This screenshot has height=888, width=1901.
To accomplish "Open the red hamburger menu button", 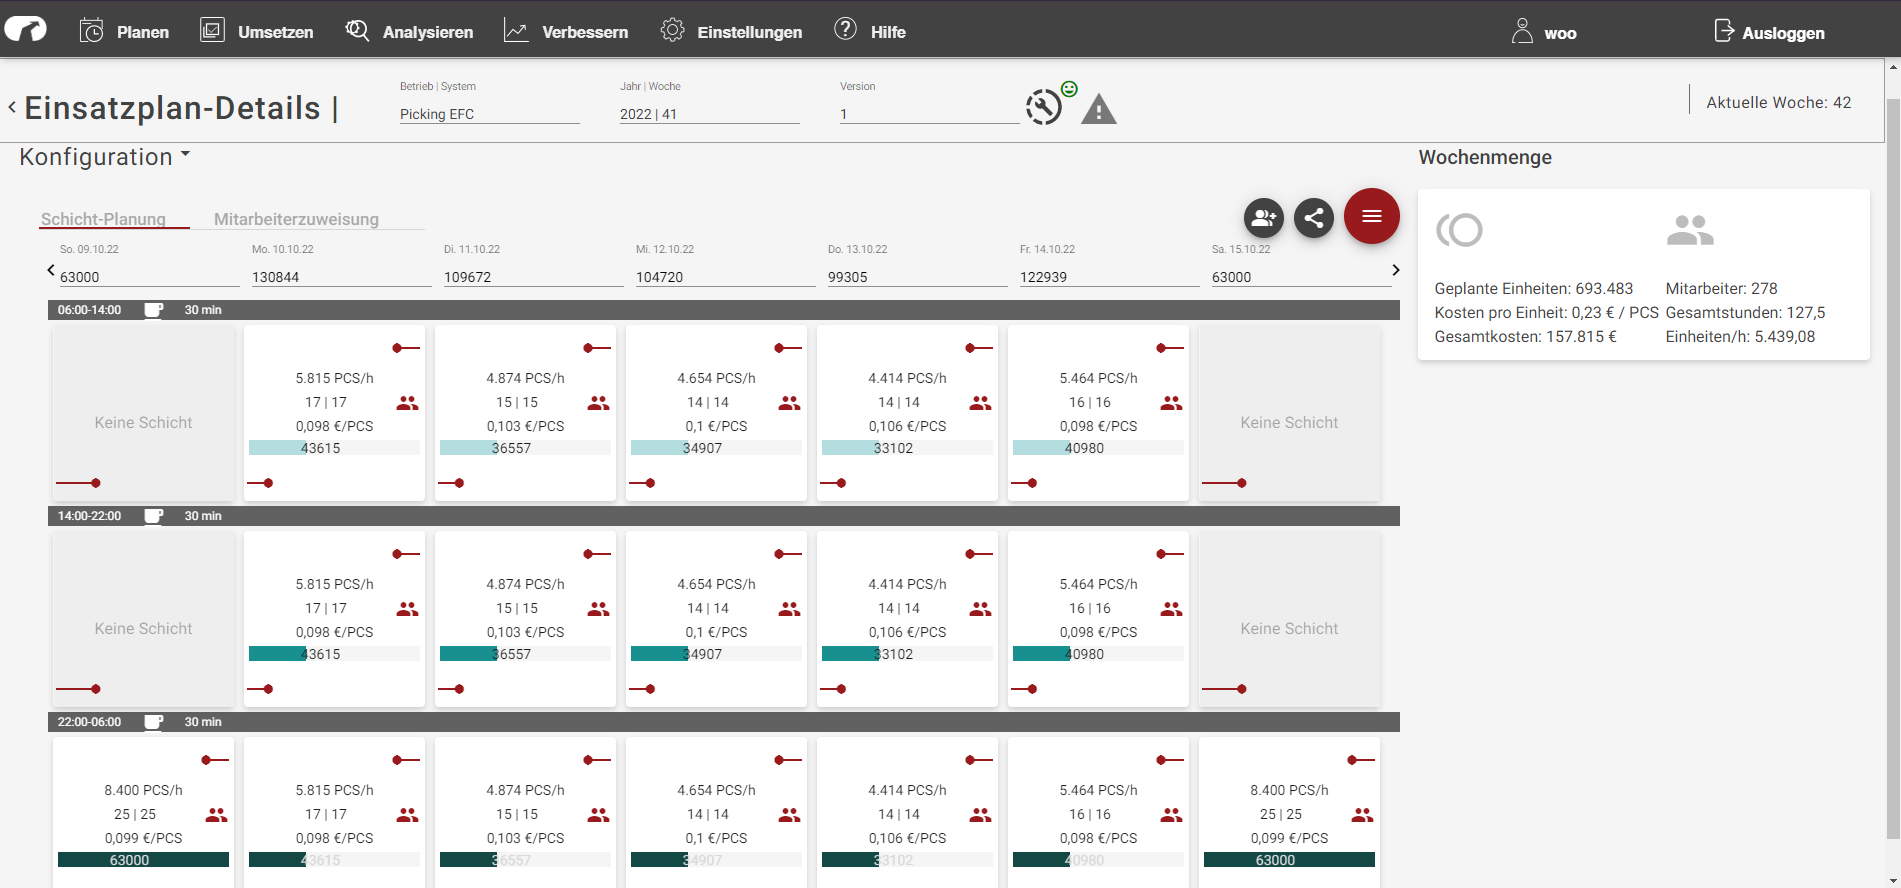I will click(1372, 216).
